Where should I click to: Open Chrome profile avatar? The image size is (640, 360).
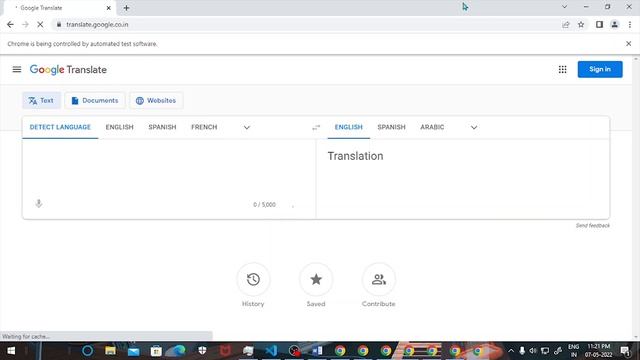coord(614,24)
